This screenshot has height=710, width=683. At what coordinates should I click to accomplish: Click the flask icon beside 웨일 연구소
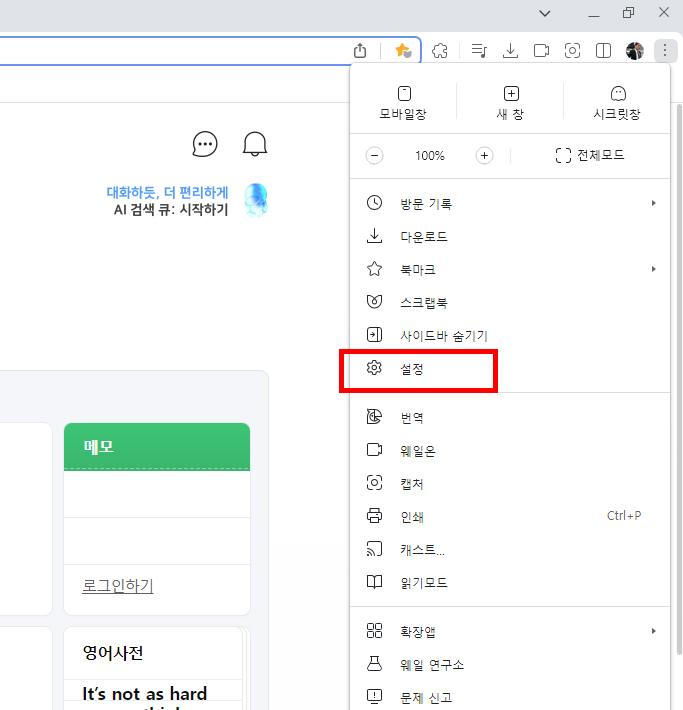374,664
